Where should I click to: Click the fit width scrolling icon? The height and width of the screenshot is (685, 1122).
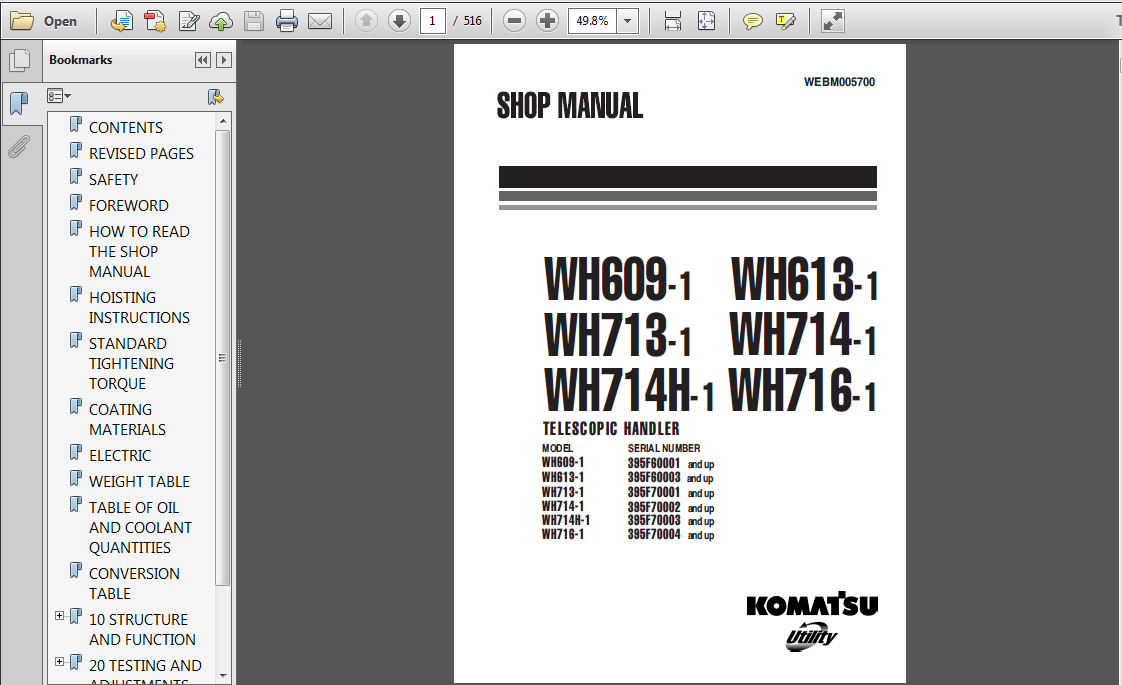pyautogui.click(x=673, y=21)
